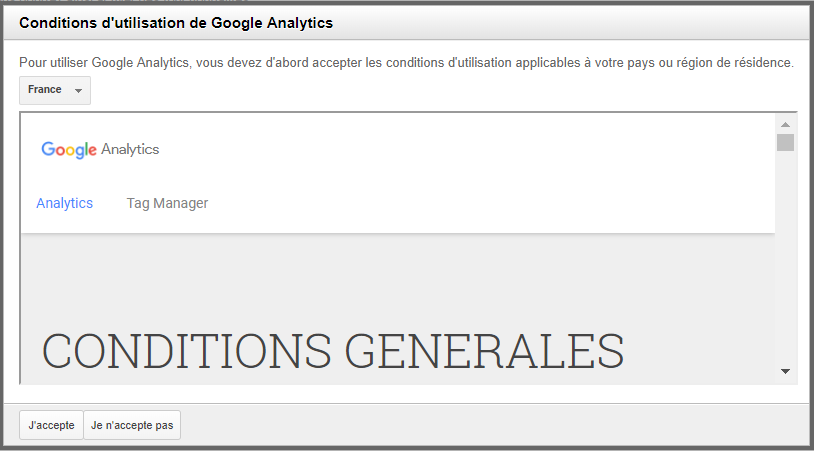The height and width of the screenshot is (451, 814).
Task: Click the colored Google wordmark
Action: point(69,149)
